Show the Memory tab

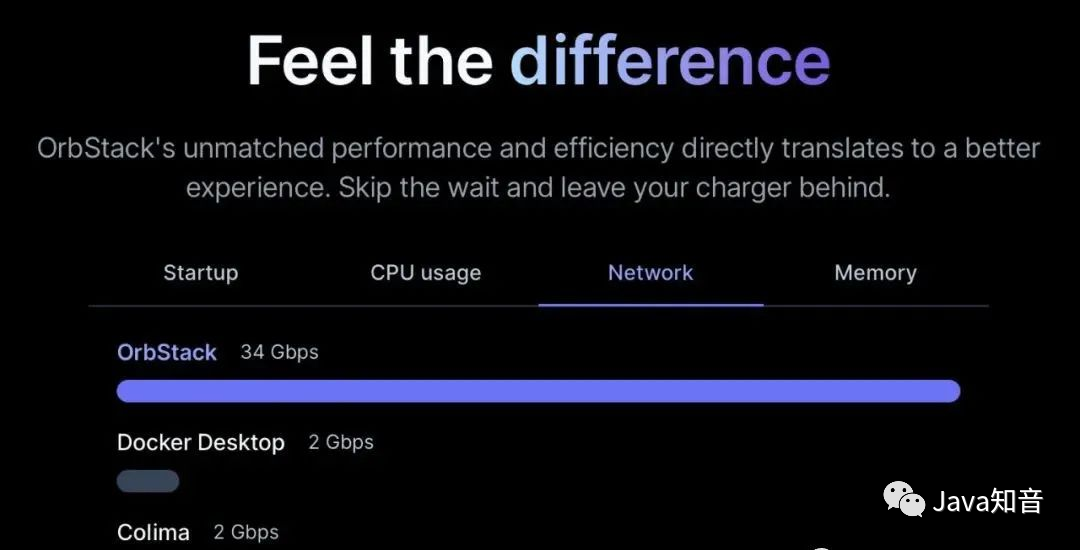click(875, 273)
